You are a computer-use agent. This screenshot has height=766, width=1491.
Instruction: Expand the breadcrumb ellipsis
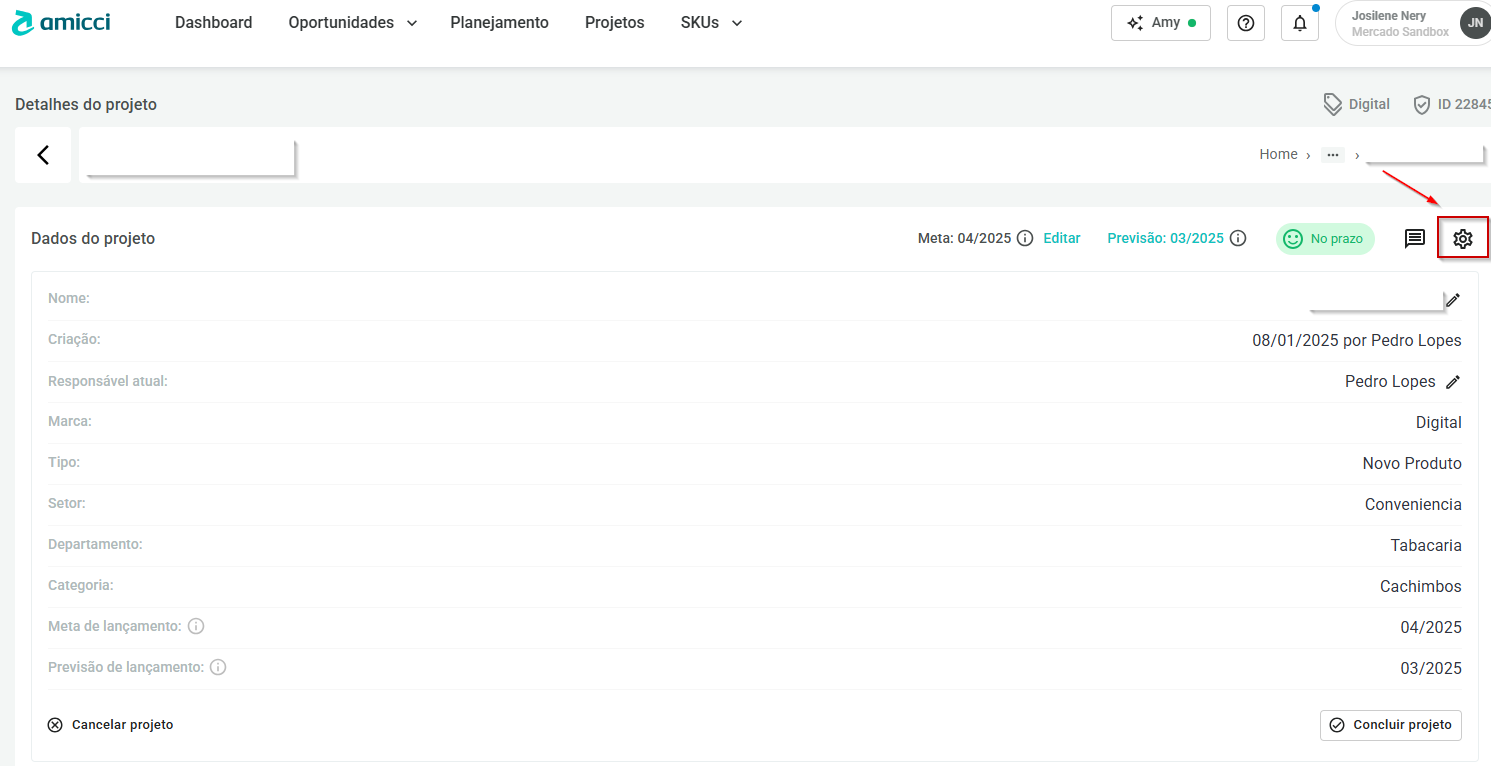(x=1332, y=155)
